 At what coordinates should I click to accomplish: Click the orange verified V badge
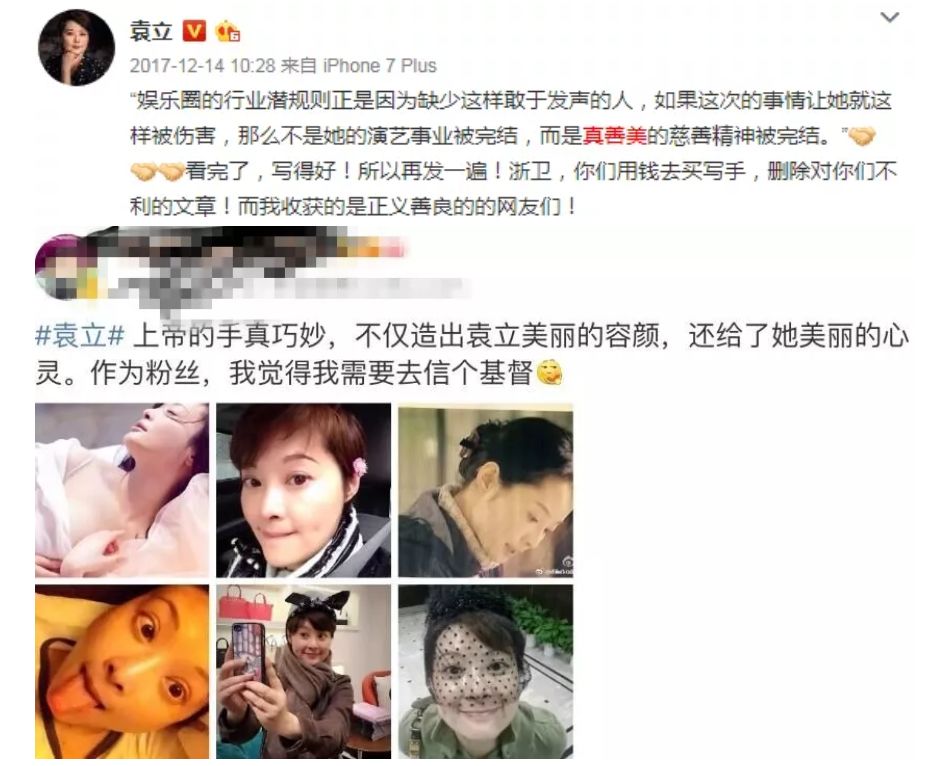[x=194, y=30]
